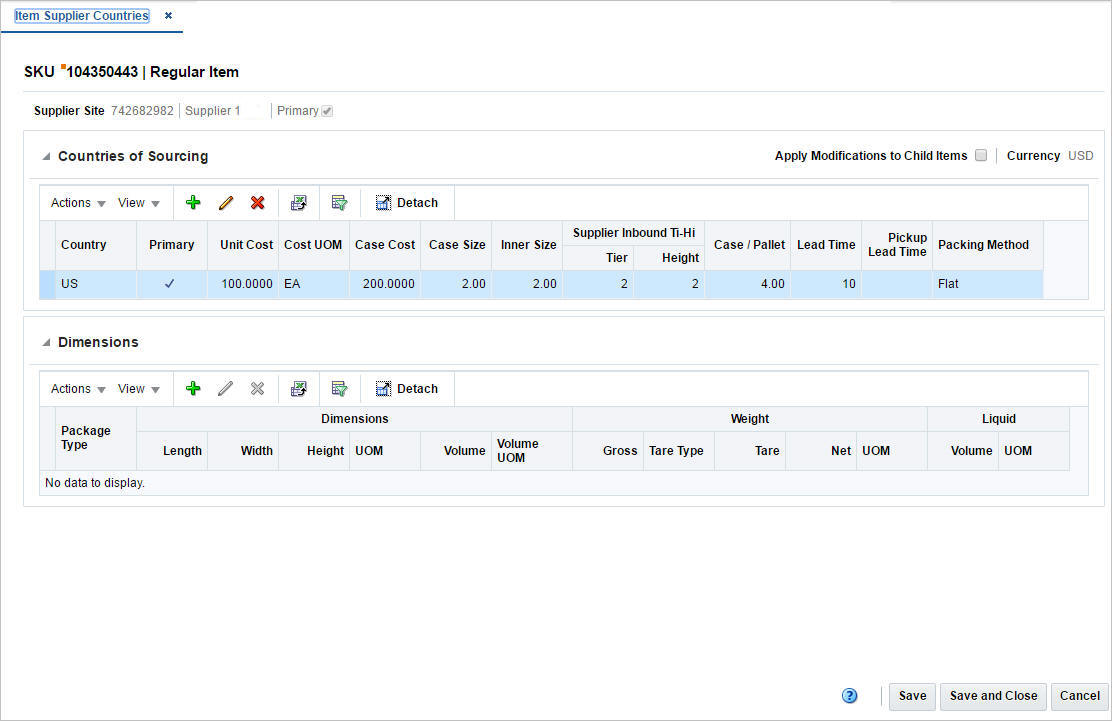Click the Unit Cost column header
Viewport: 1112px width, 721px height.
(243, 245)
